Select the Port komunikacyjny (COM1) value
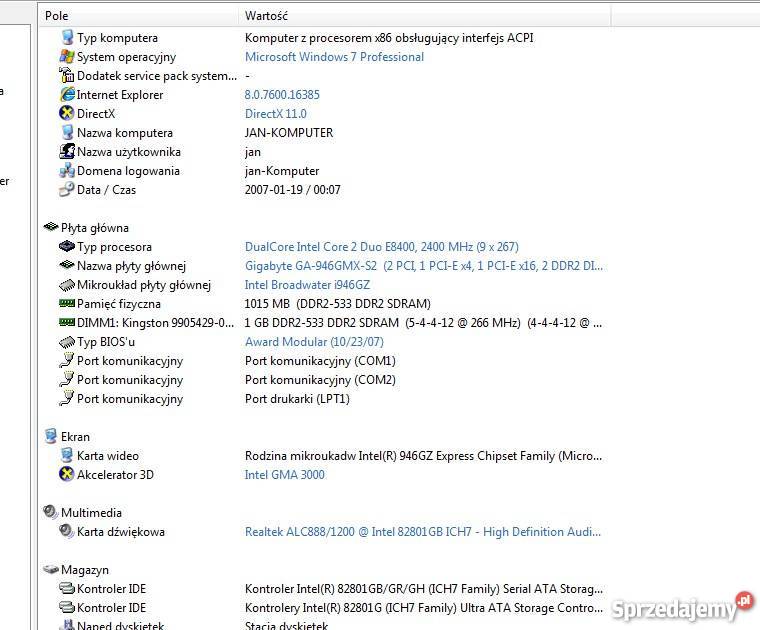Image resolution: width=760 pixels, height=630 pixels. point(320,361)
